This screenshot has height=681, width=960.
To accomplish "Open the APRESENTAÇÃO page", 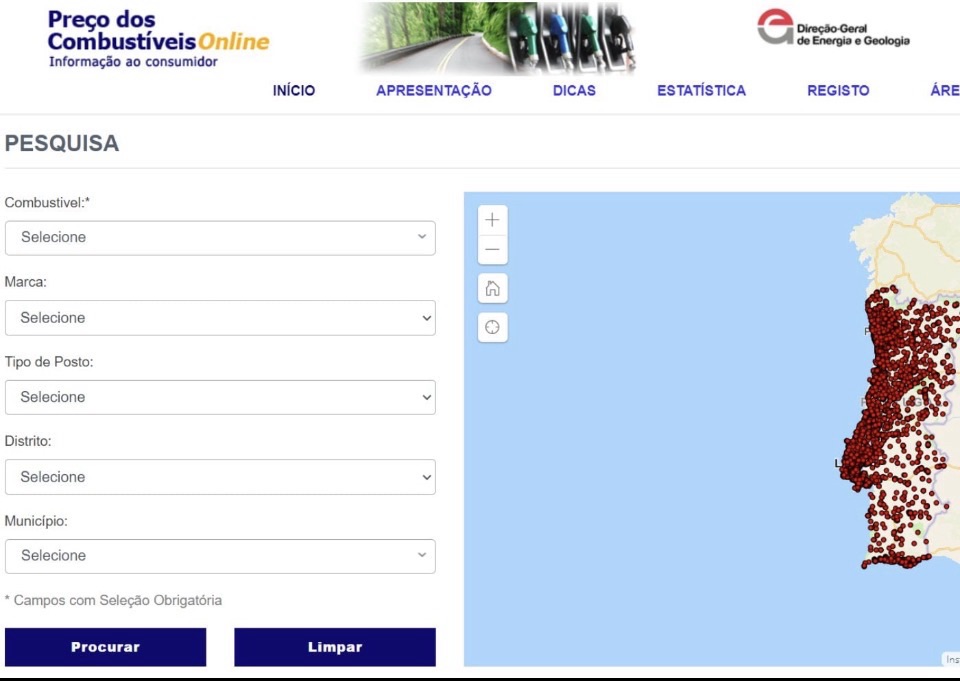I will tap(434, 91).
